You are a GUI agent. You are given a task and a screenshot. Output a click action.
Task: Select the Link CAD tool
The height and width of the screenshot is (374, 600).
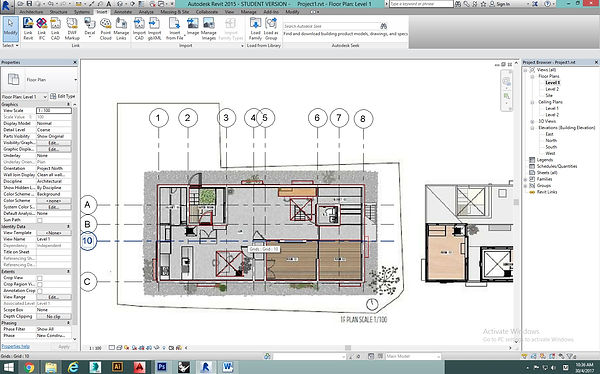[x=55, y=29]
